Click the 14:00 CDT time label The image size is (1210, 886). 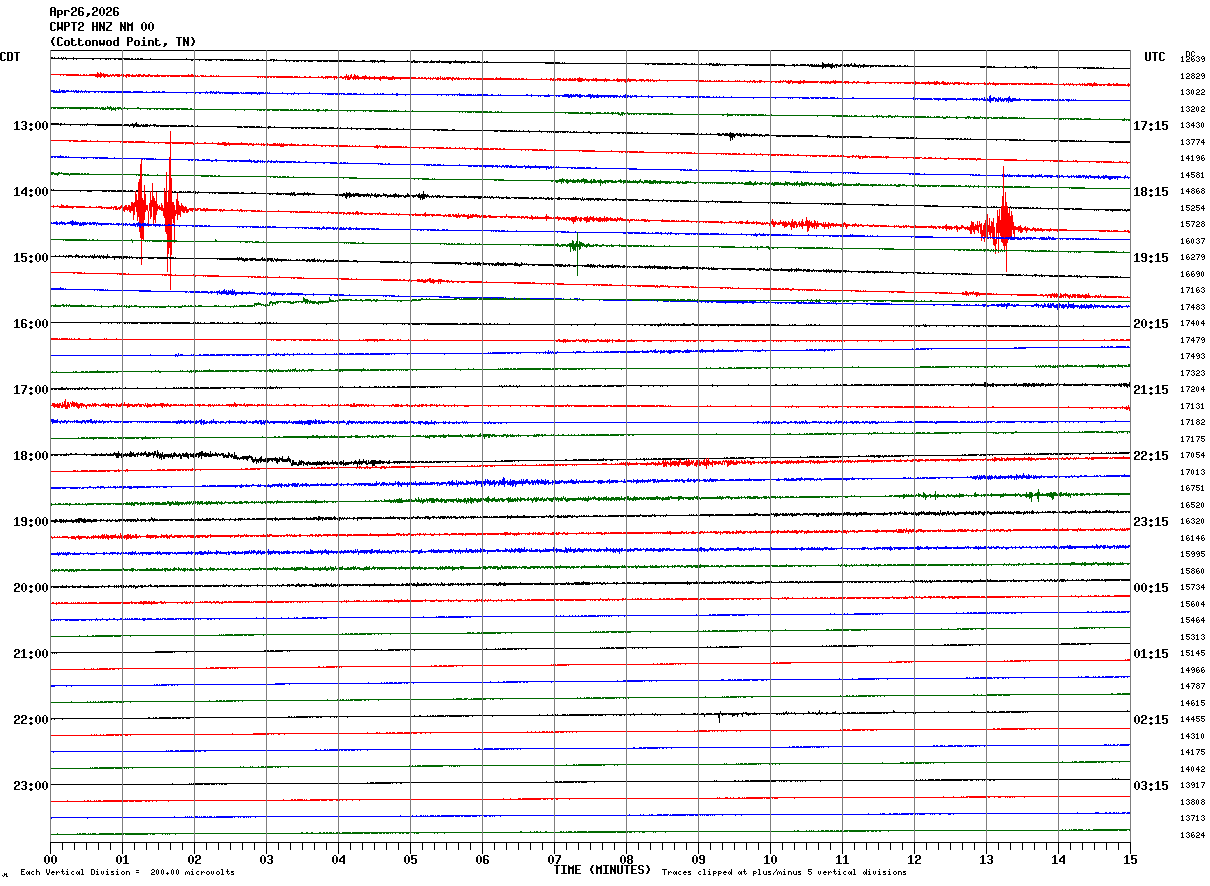(30, 192)
